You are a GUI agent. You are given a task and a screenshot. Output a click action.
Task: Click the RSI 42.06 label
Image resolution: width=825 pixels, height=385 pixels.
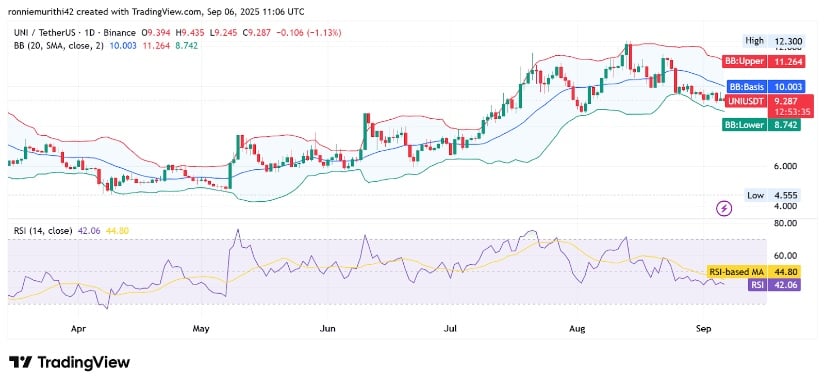(774, 285)
